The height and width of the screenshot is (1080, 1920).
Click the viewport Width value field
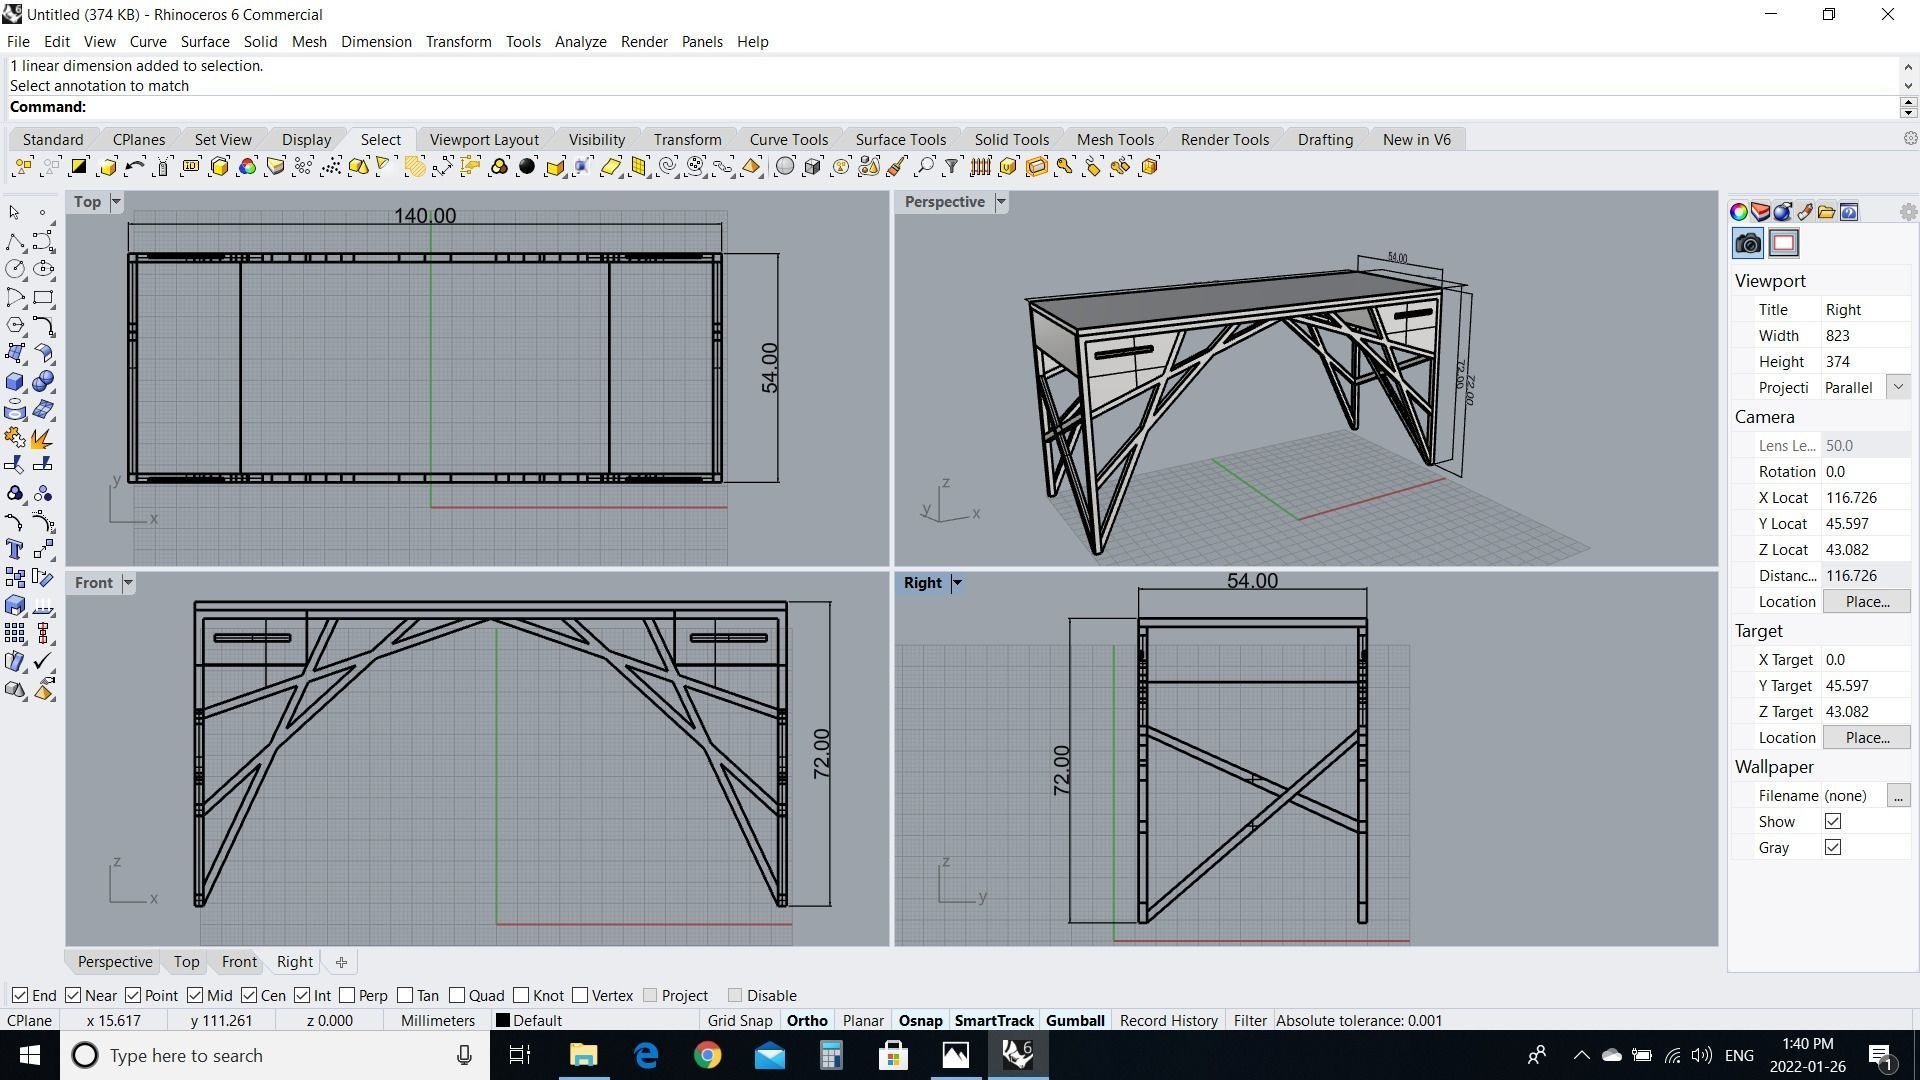(1866, 336)
